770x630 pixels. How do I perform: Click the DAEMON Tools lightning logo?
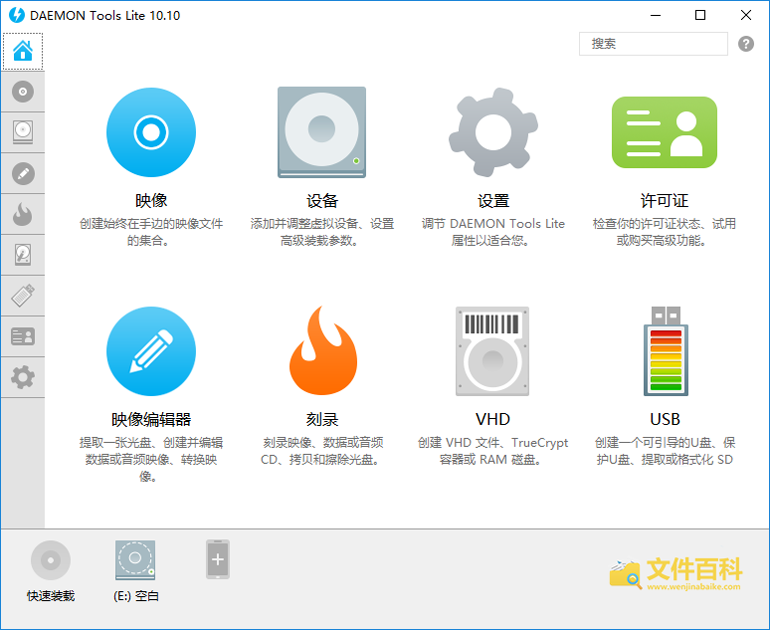(x=17, y=15)
